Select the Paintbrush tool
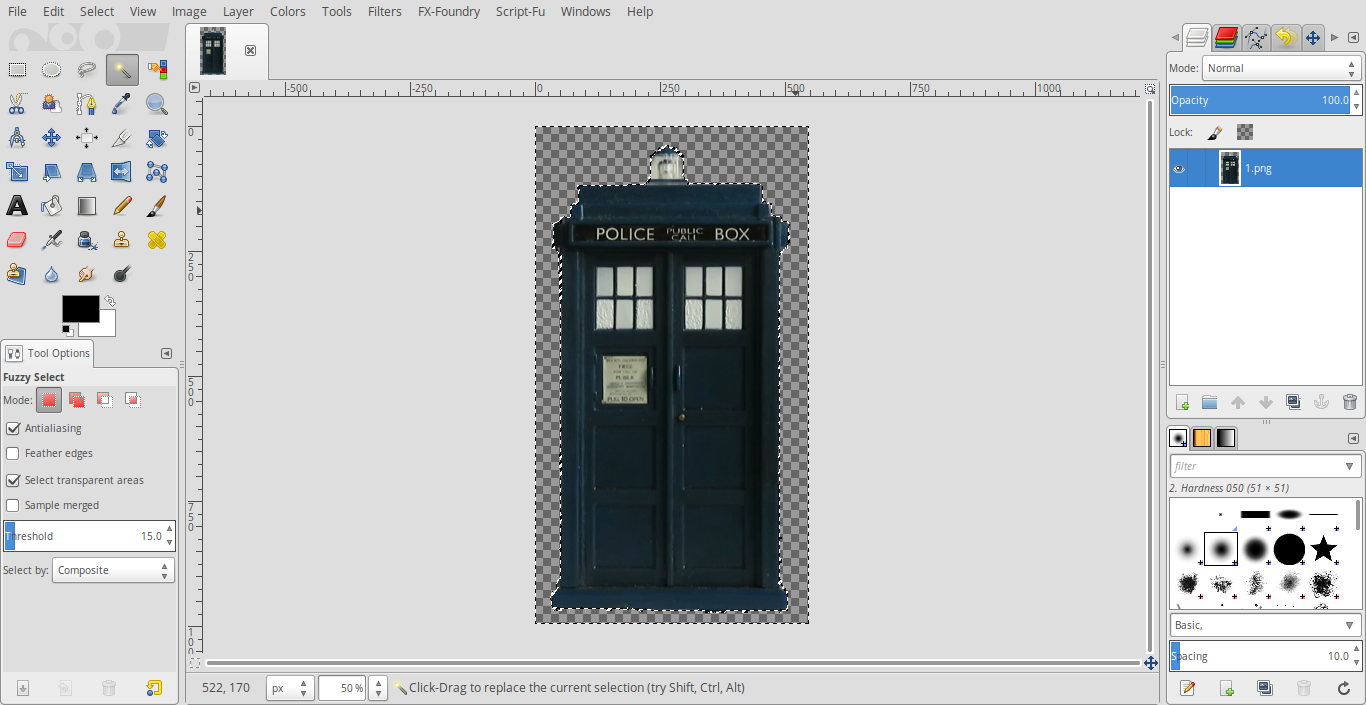Image resolution: width=1366 pixels, height=705 pixels. [x=157, y=206]
